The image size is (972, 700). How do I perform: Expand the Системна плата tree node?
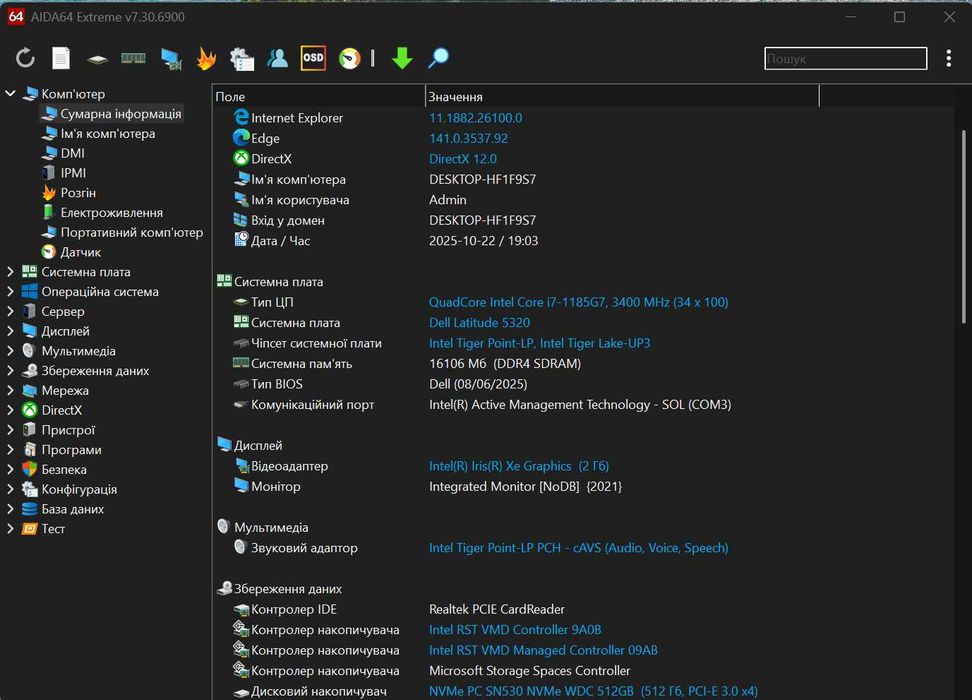click(x=11, y=272)
